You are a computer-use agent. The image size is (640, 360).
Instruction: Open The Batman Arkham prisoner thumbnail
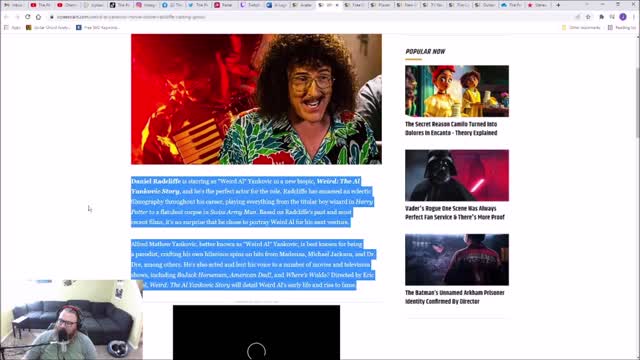[x=457, y=259]
